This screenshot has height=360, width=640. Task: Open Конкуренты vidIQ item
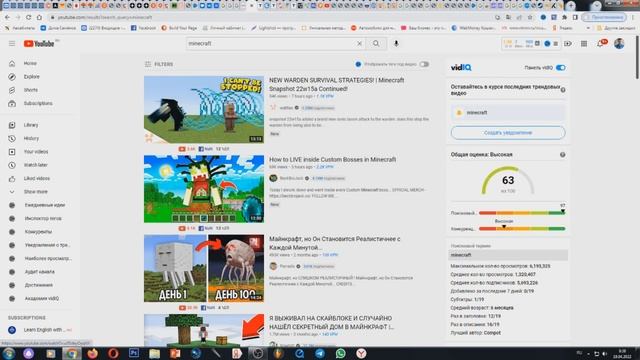click(38, 232)
